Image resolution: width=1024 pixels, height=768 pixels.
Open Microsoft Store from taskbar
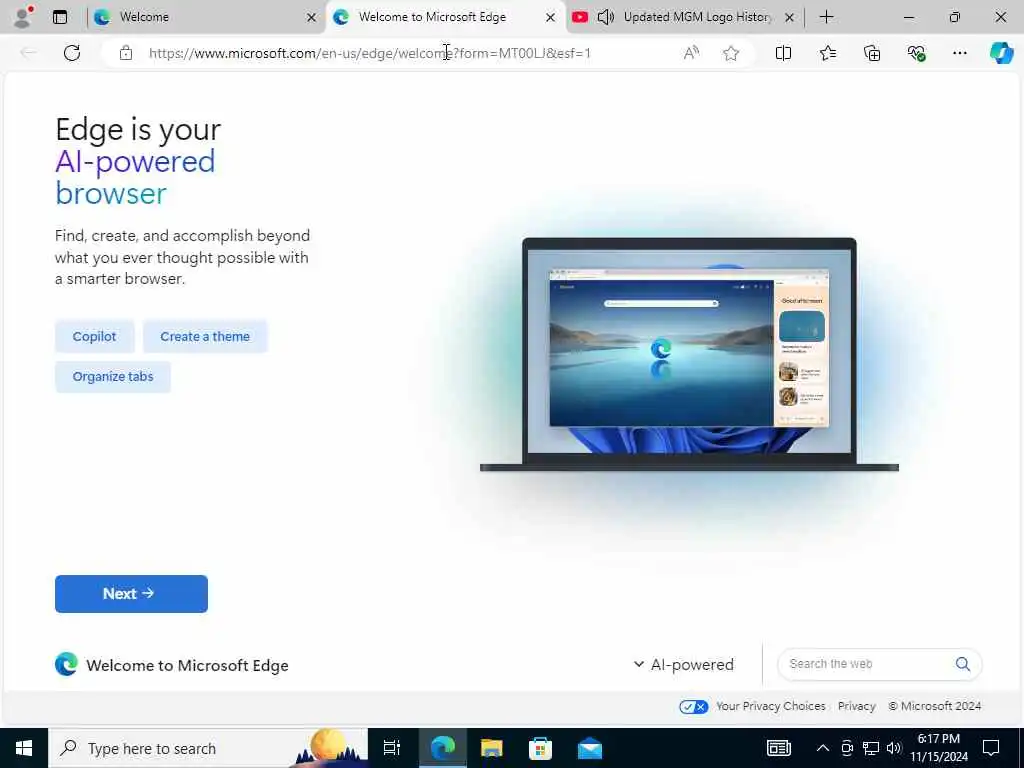[540, 748]
